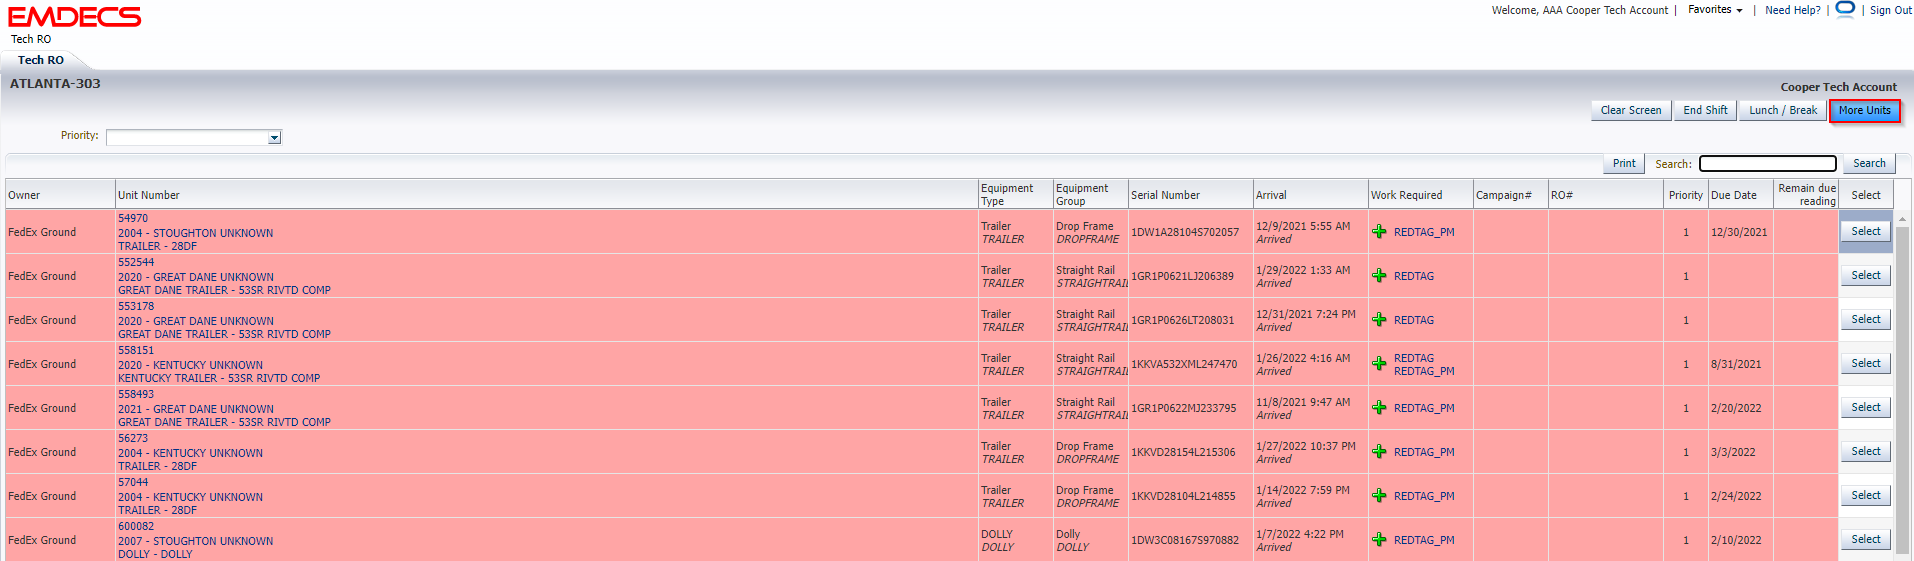1914x561 pixels.
Task: Focus the Search input field
Action: 1768,164
